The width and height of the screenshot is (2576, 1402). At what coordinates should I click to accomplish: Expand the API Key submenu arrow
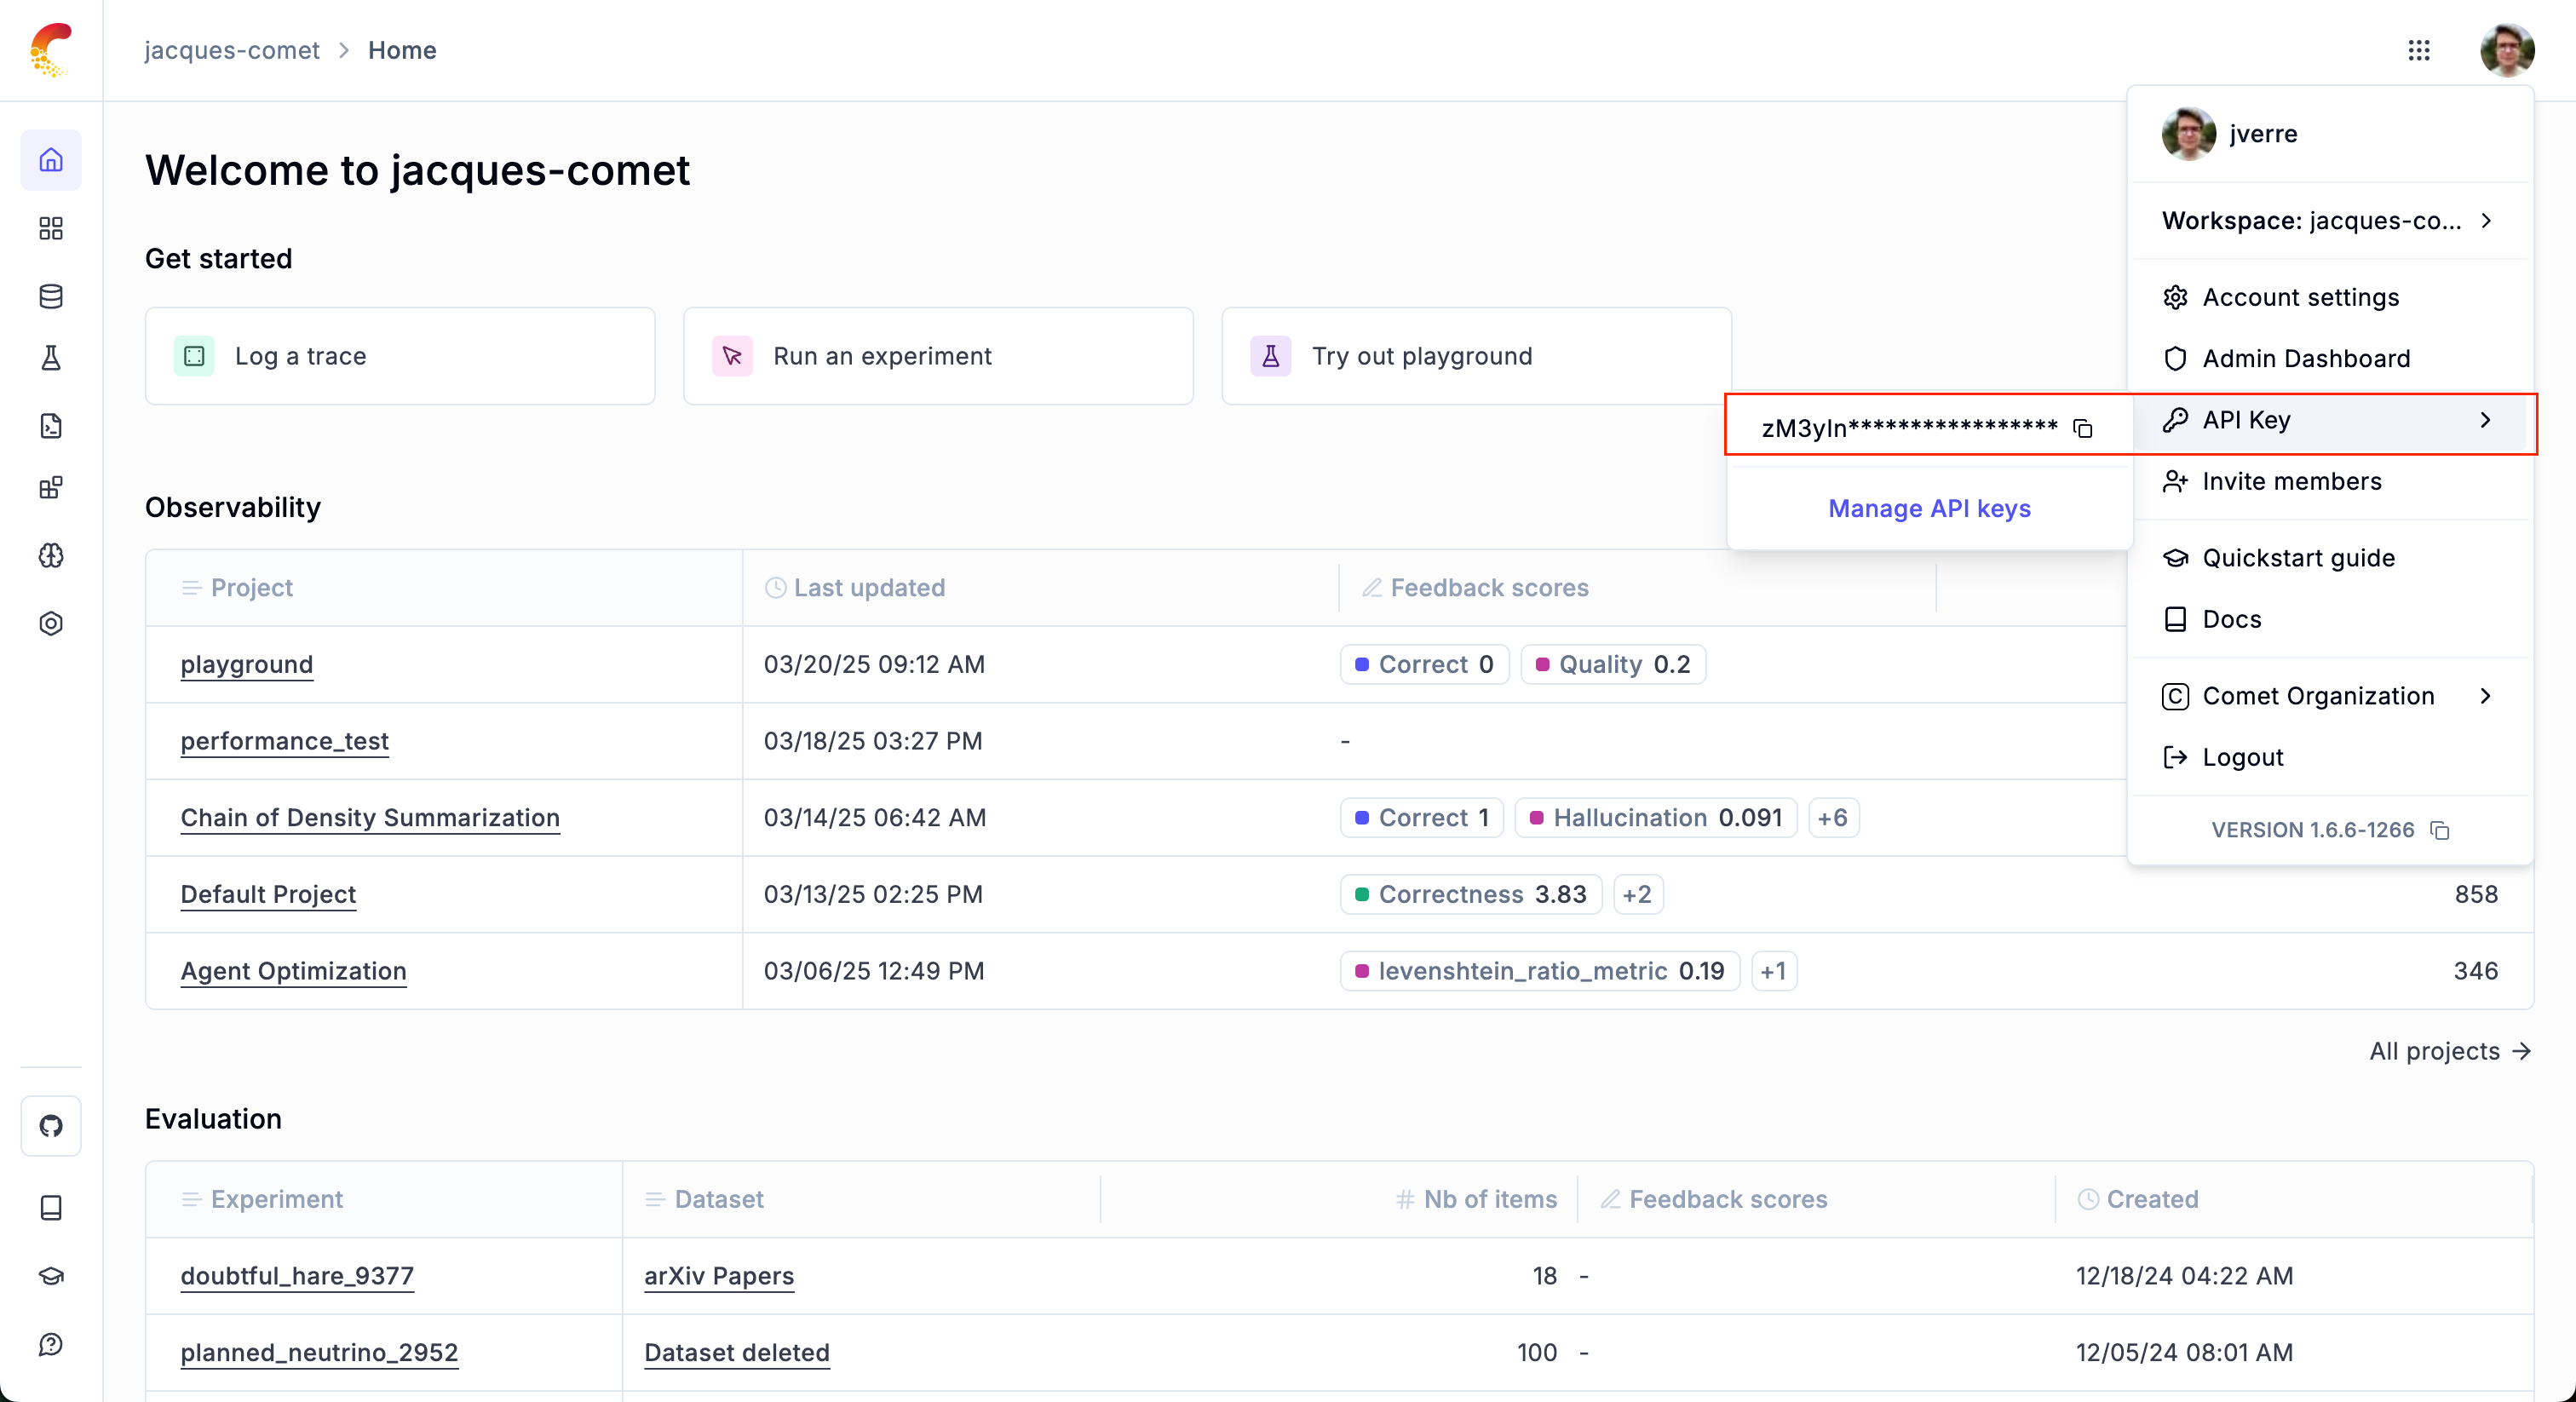[x=2485, y=420]
